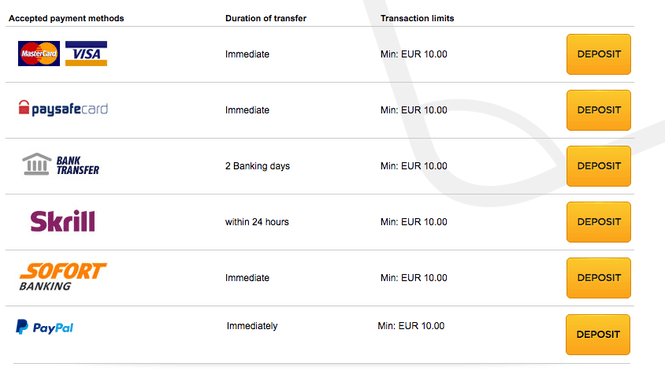Viewport: 665px width, 378px height.
Task: Click the VISA card logo
Action: click(x=86, y=53)
